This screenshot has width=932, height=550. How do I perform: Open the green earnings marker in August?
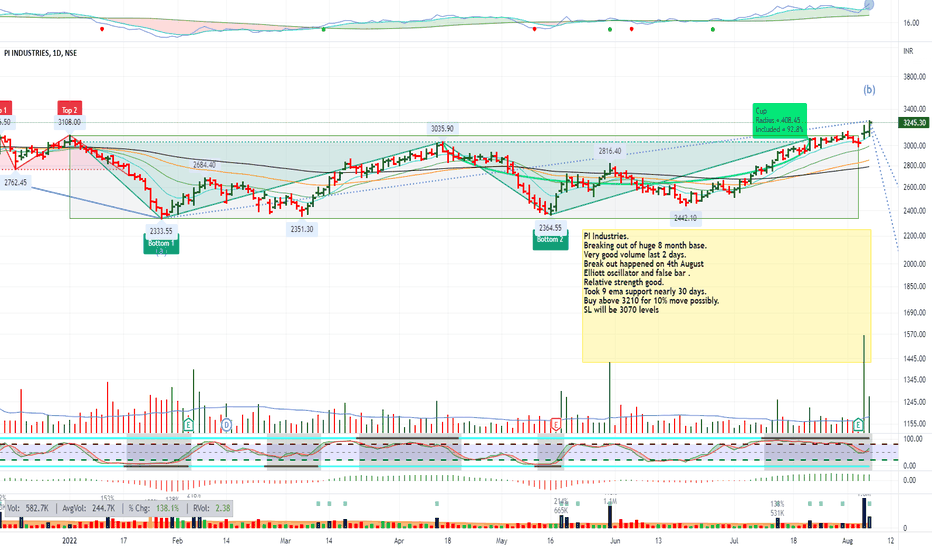point(858,425)
